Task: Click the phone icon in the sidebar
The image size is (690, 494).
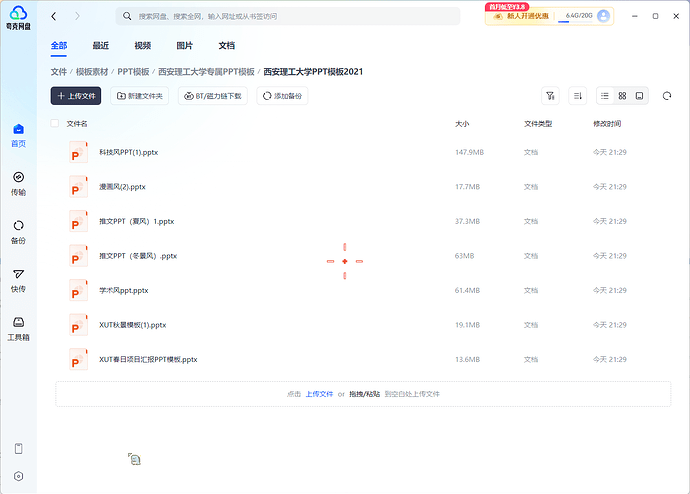Action: coord(18,449)
